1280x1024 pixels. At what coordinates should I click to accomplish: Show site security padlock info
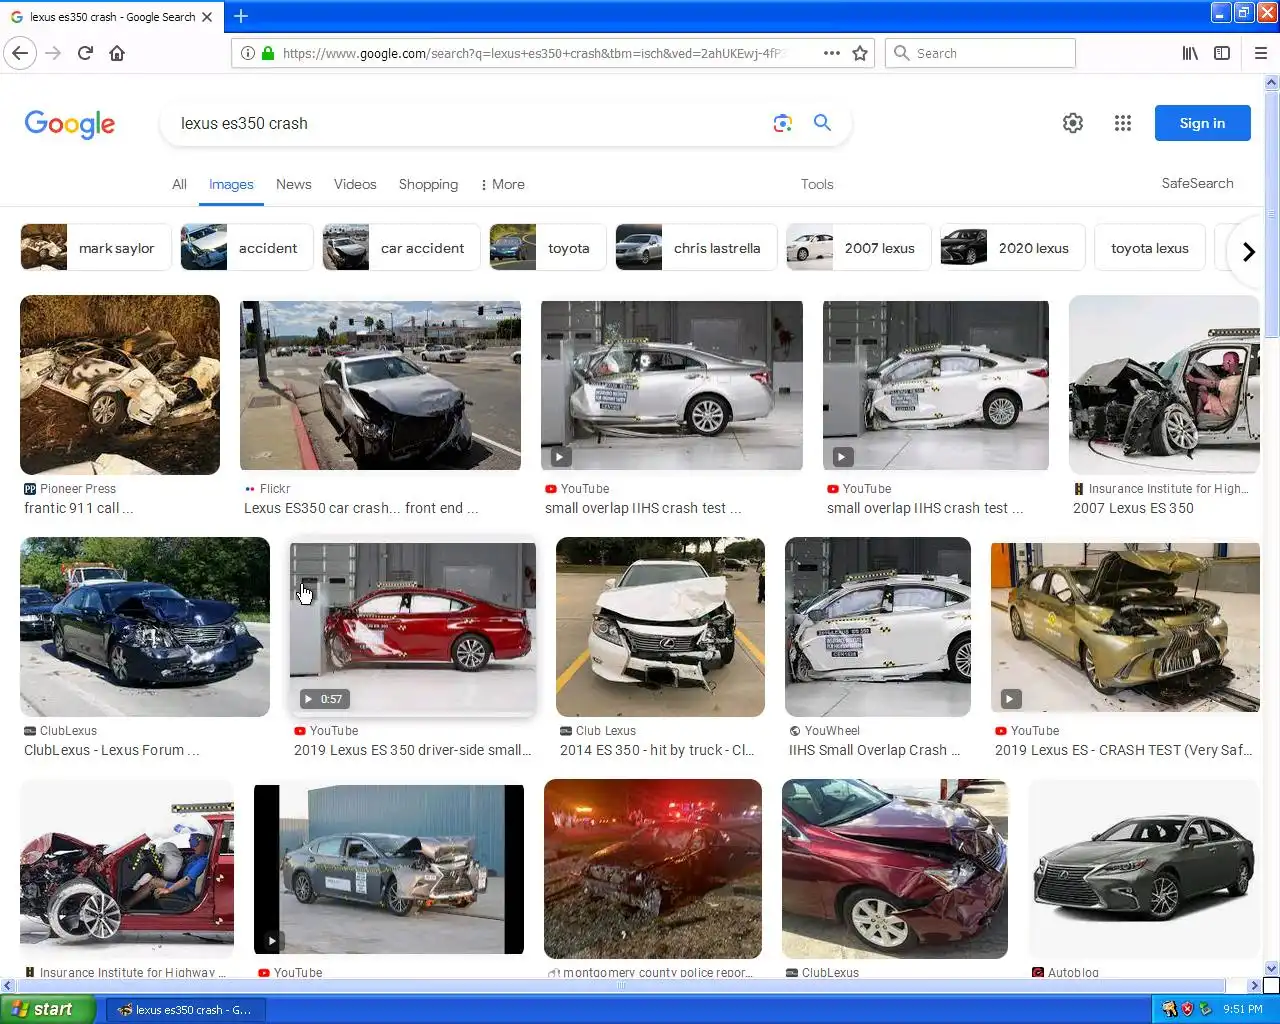click(x=268, y=53)
